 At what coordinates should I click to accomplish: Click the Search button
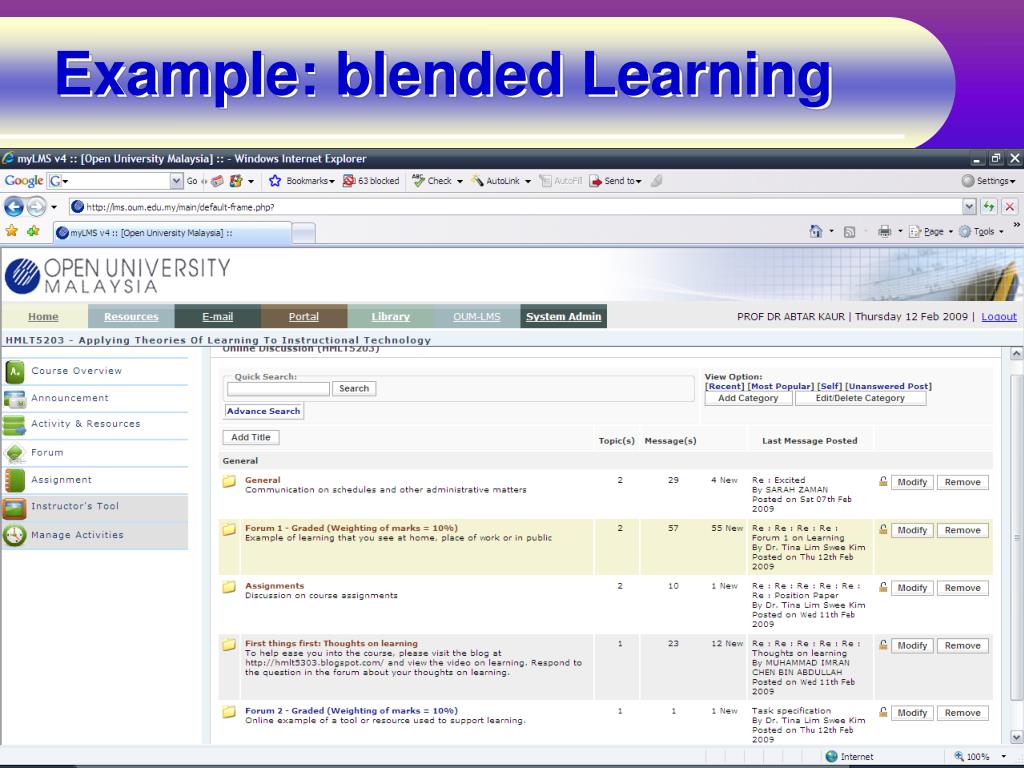click(x=354, y=389)
